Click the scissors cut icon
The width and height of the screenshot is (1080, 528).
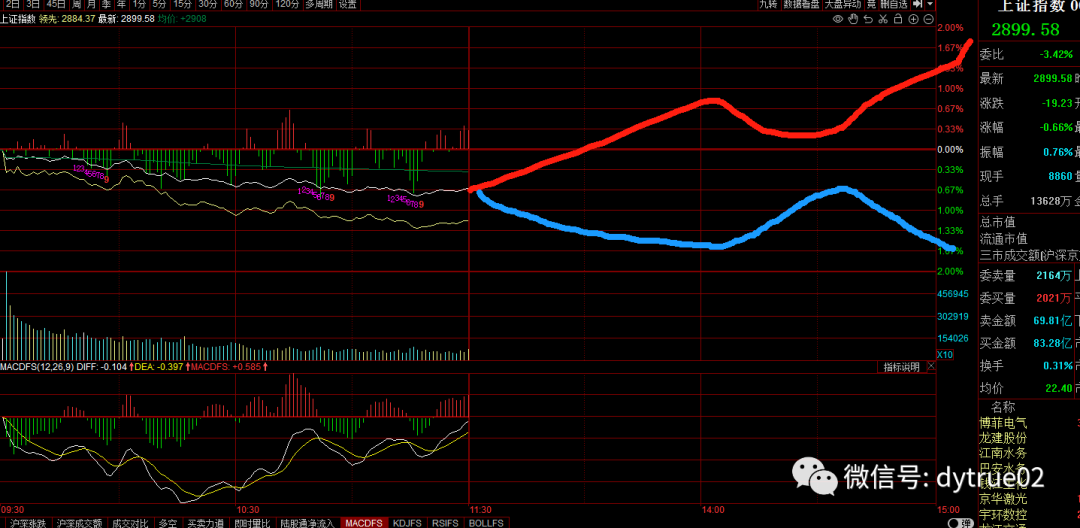883,19
